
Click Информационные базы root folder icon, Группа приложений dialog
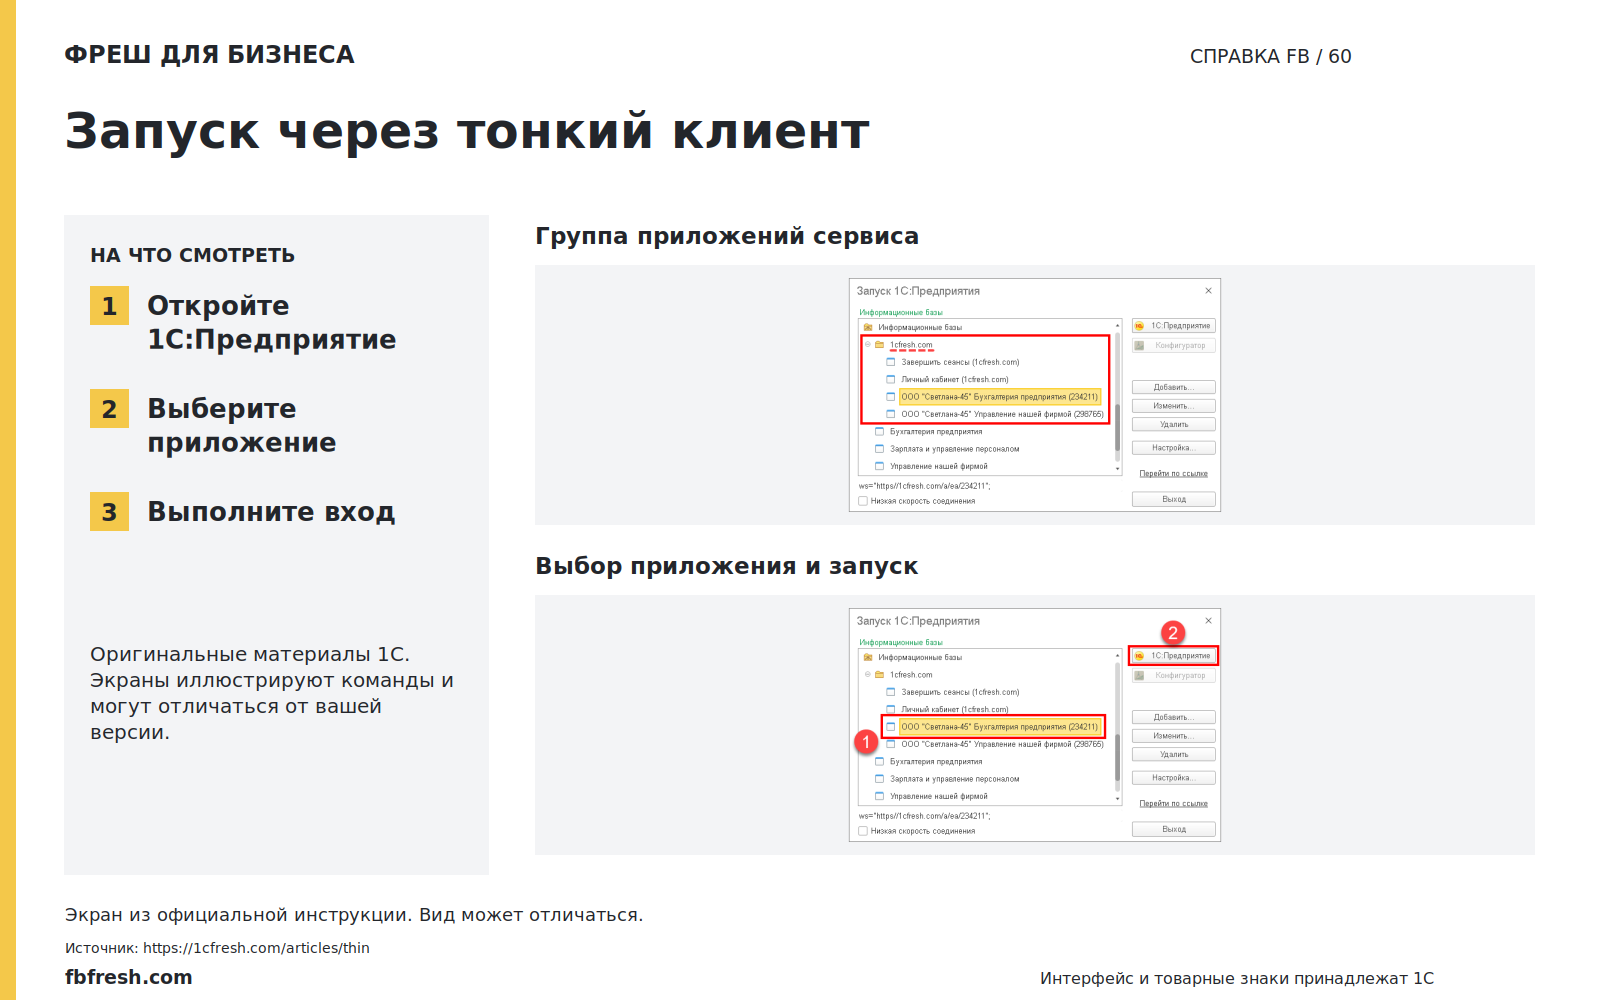click(x=868, y=327)
